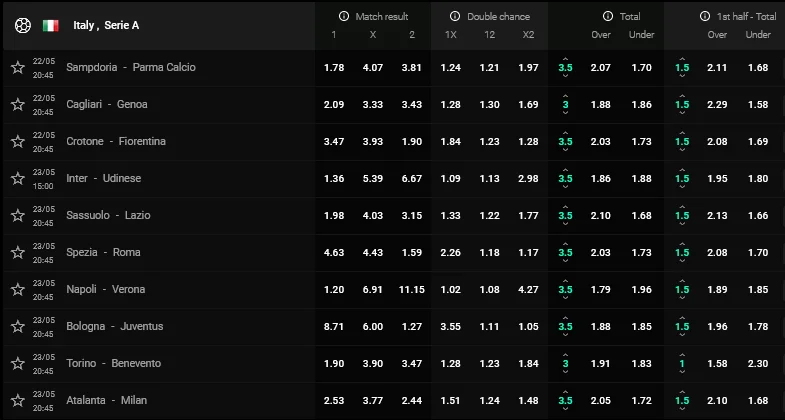Viewport: 785px width, 420px height.
Task: Click the info icon beside Match result
Action: coord(344,17)
